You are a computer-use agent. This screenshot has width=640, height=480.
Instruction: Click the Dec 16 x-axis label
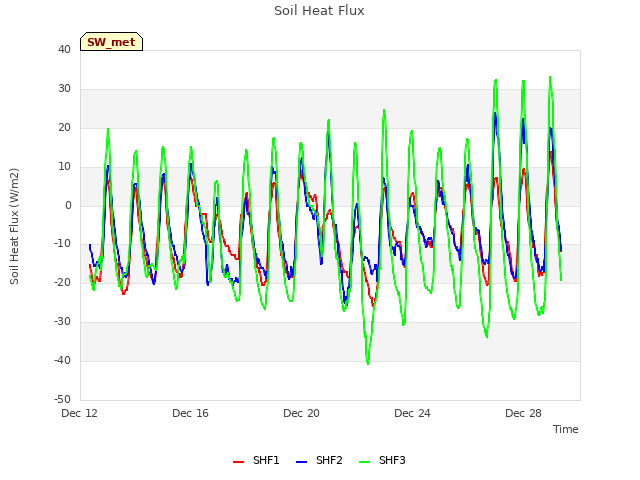(x=191, y=413)
